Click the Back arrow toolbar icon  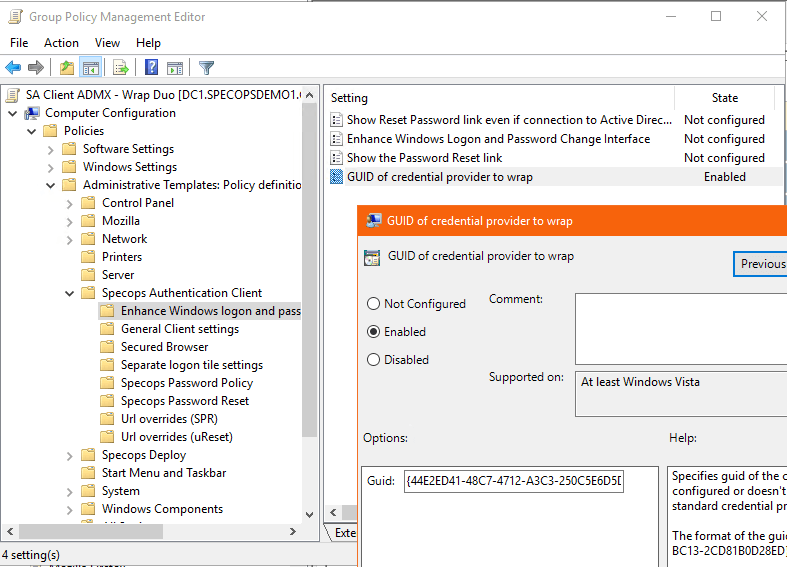pos(13,67)
